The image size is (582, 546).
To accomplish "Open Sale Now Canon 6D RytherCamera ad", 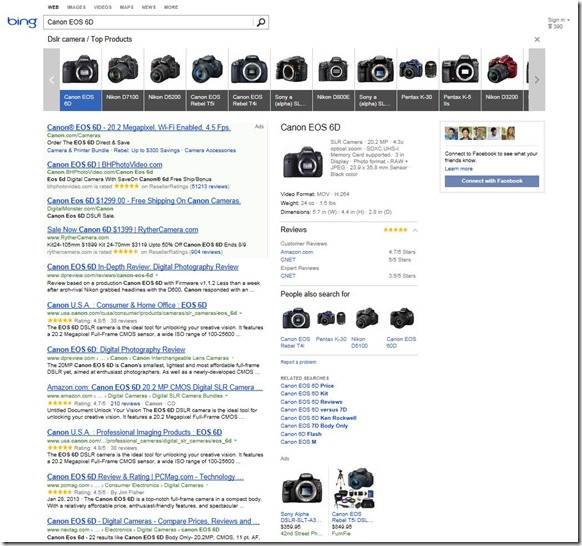I will 122,229.
